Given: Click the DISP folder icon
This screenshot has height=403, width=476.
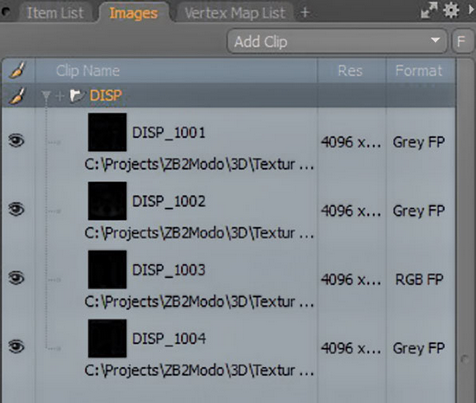Looking at the screenshot, I should [76, 96].
